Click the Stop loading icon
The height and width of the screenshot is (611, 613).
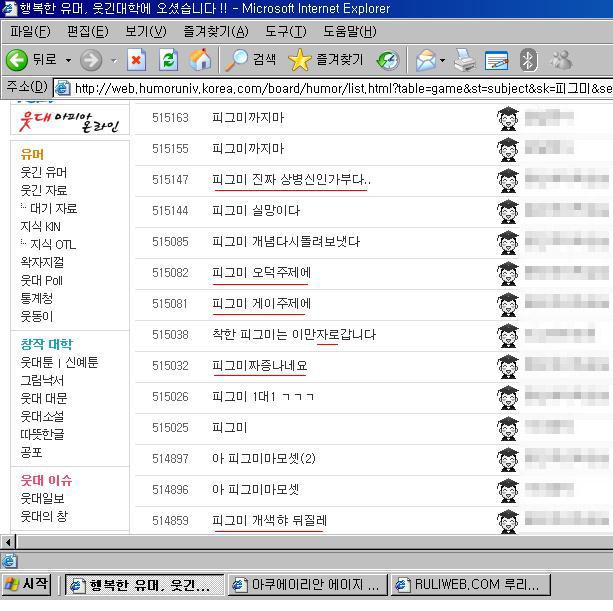coord(135,60)
